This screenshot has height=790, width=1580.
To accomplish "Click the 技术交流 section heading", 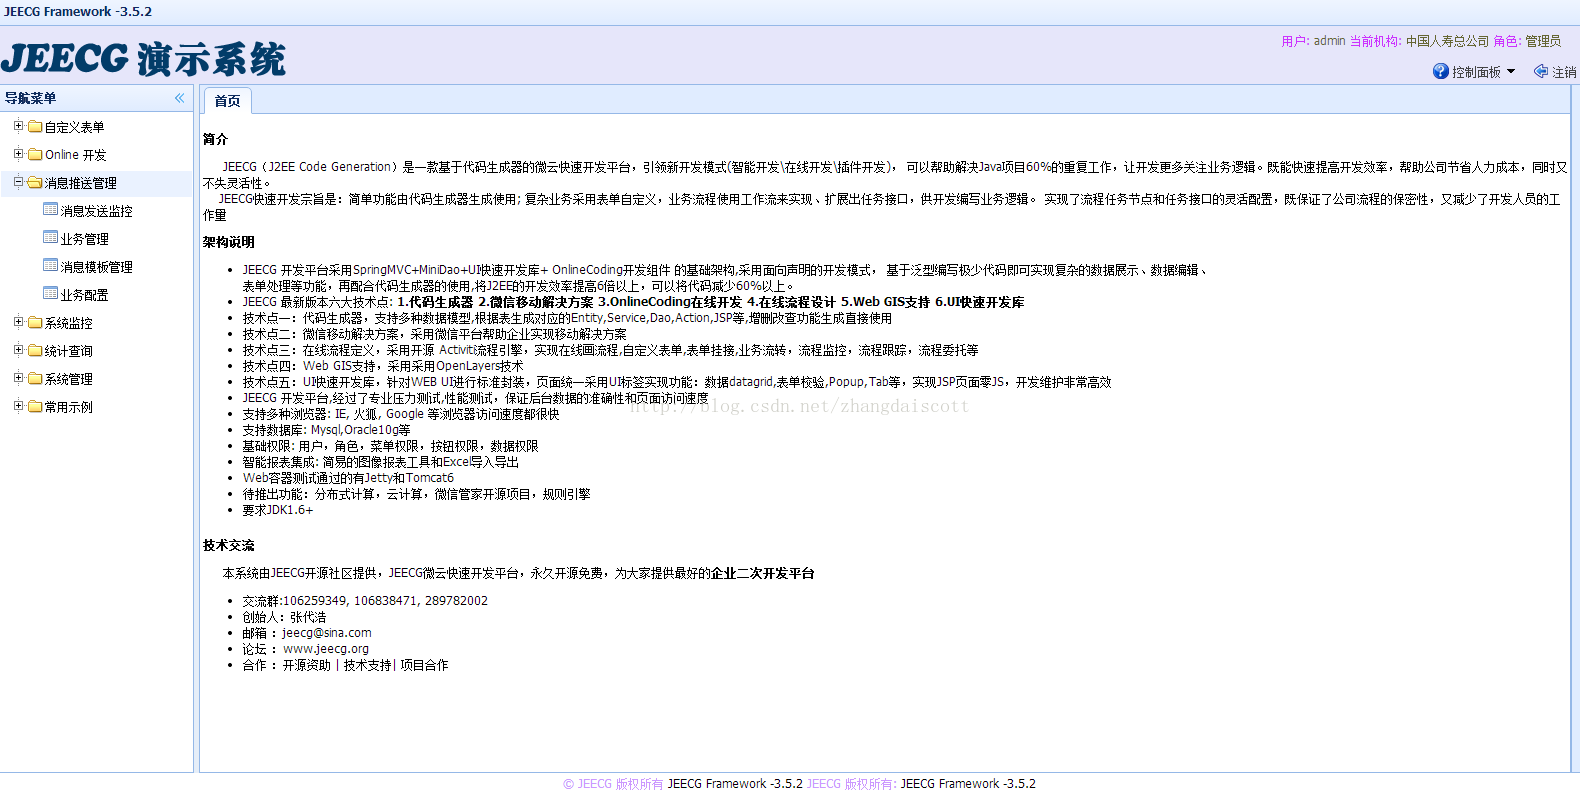I will click(228, 545).
